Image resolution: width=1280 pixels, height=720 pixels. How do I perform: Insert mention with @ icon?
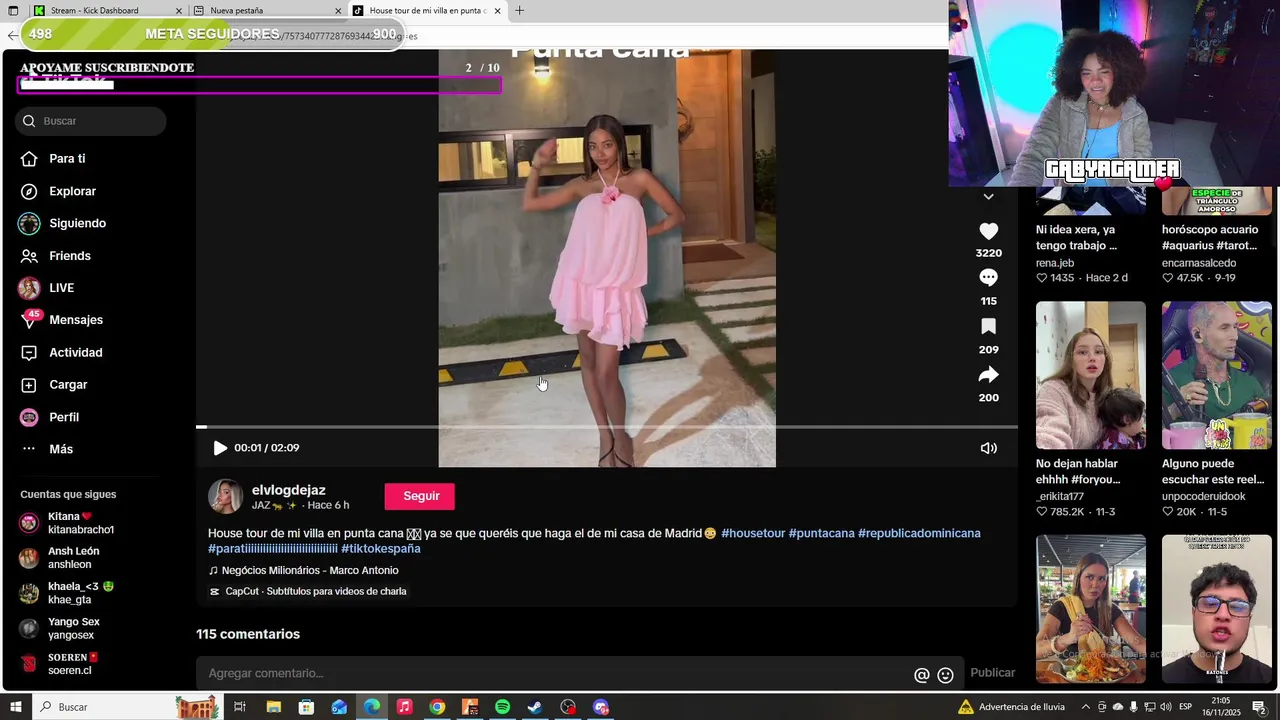922,675
